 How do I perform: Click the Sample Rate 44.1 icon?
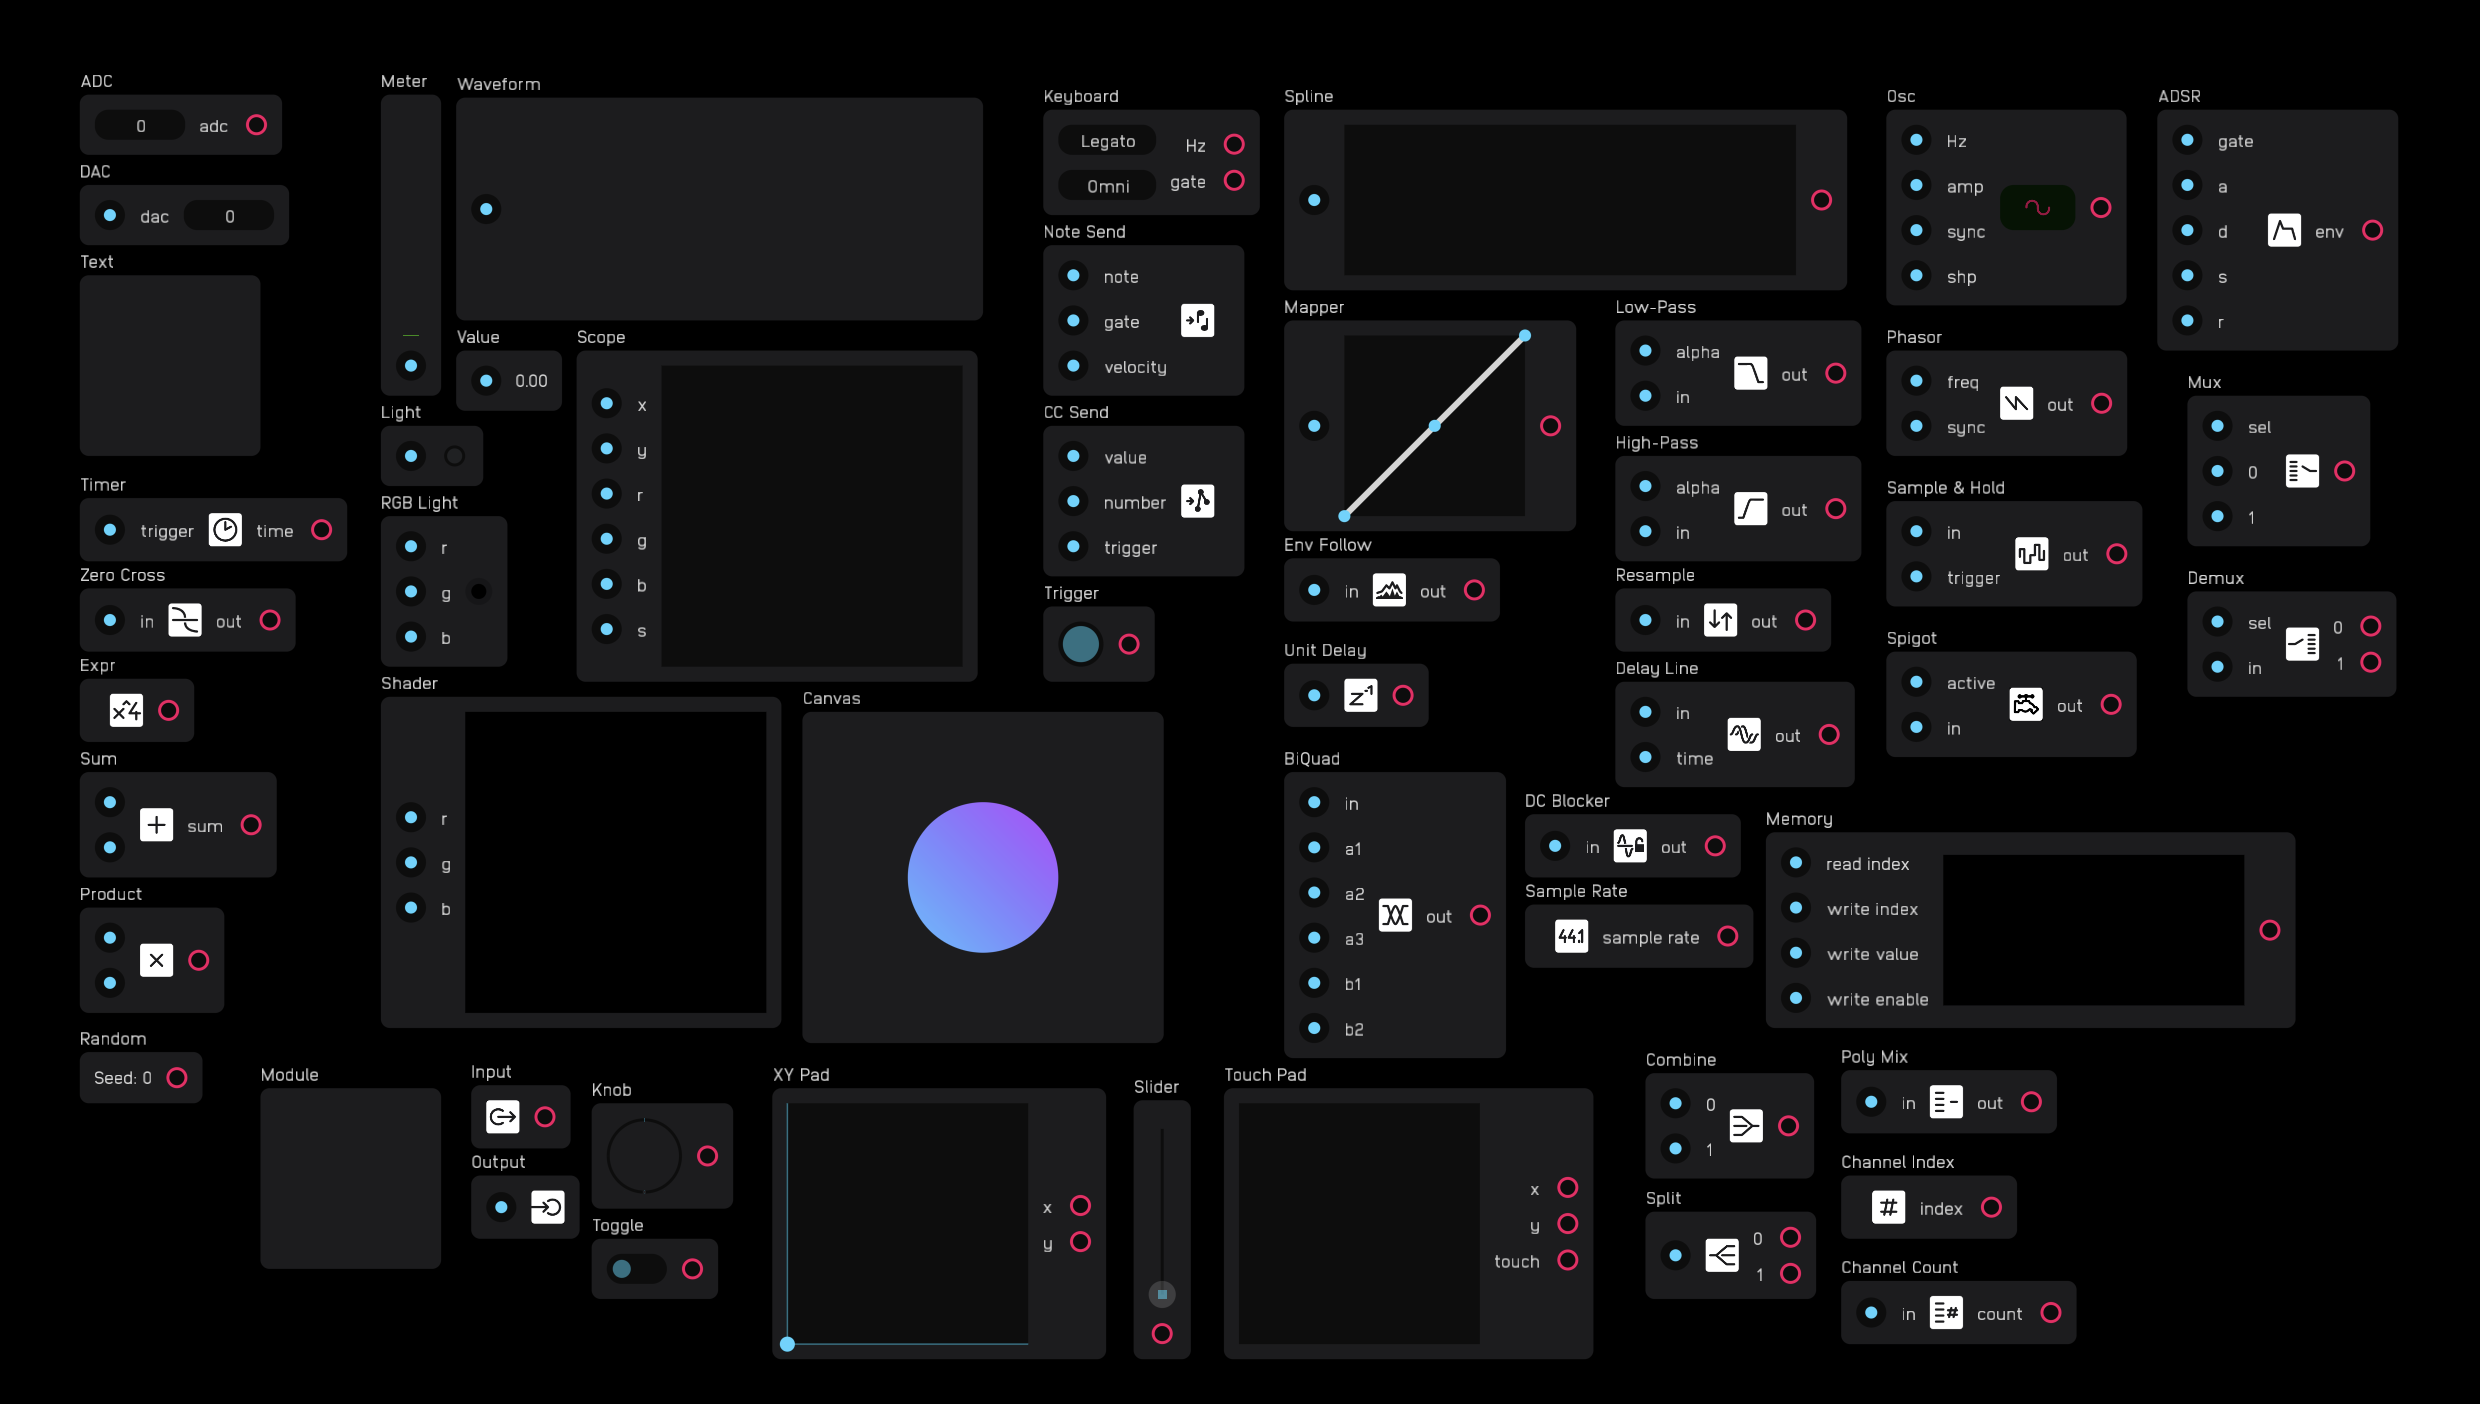1571,937
